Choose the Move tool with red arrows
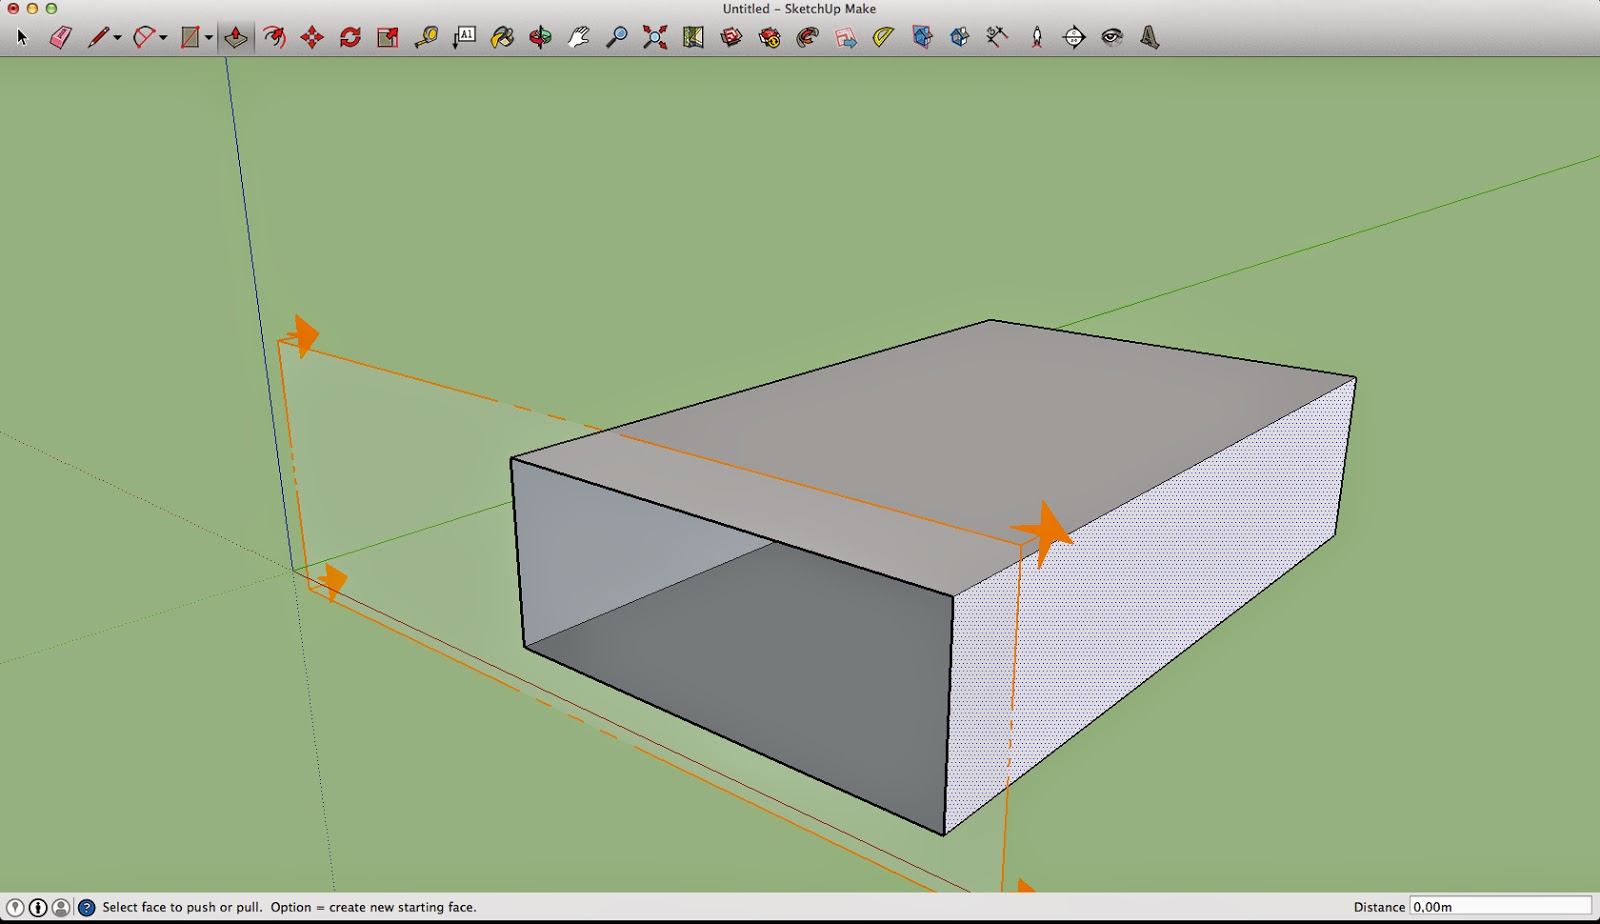The height and width of the screenshot is (924, 1600). tap(312, 38)
